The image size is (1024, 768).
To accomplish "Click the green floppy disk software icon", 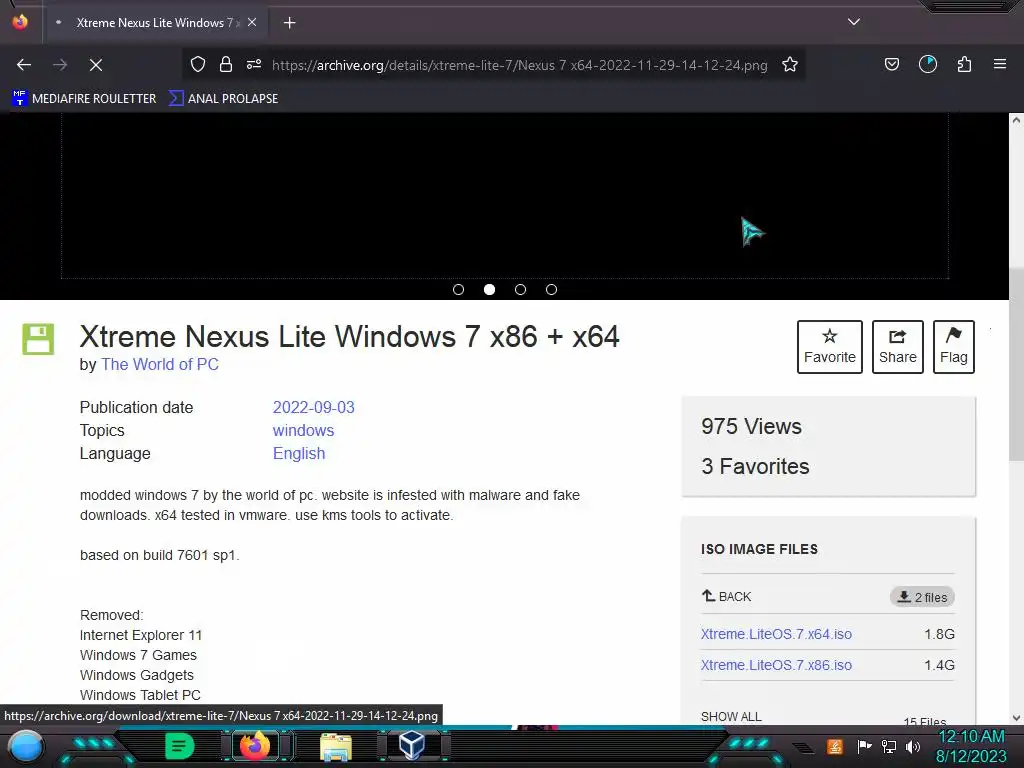I will tap(39, 339).
